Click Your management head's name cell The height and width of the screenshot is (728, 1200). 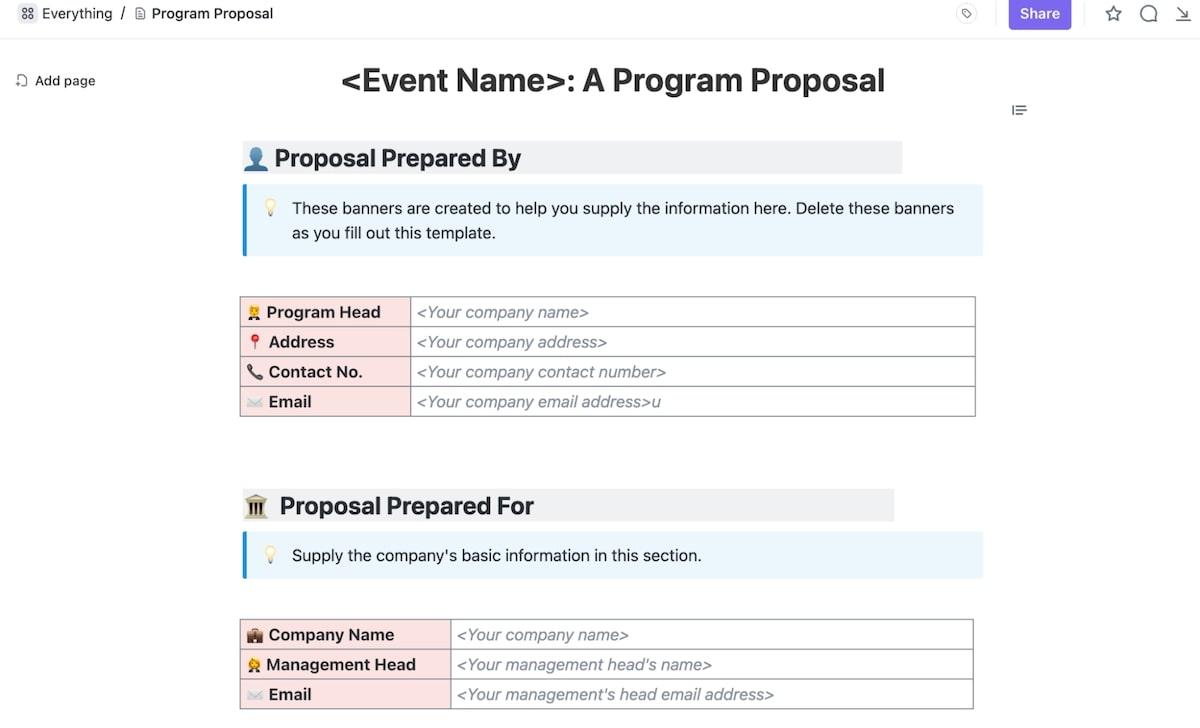711,665
